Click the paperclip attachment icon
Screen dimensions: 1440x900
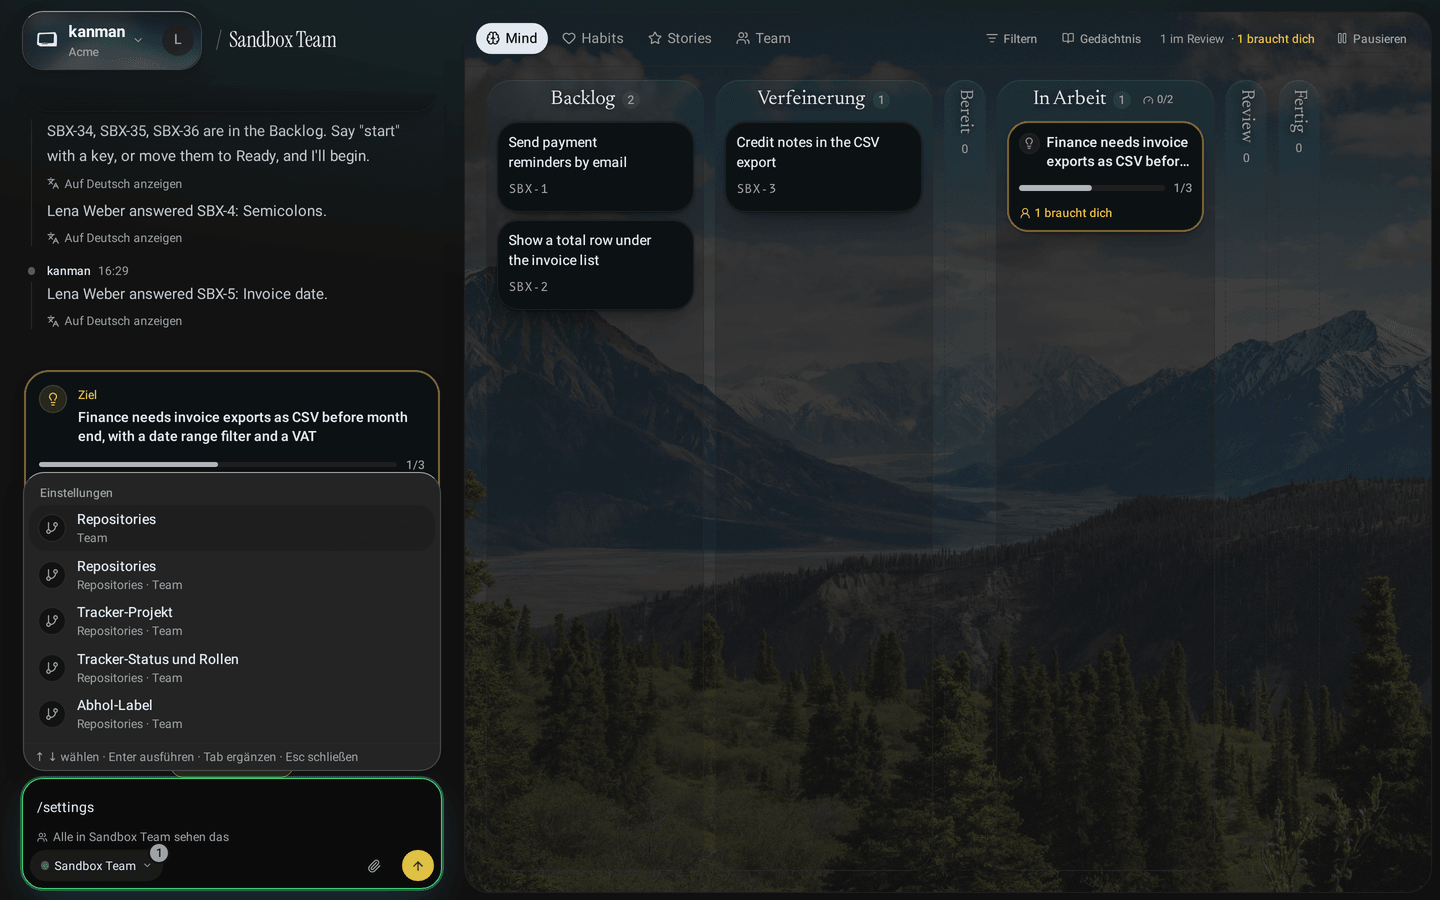[x=374, y=866]
